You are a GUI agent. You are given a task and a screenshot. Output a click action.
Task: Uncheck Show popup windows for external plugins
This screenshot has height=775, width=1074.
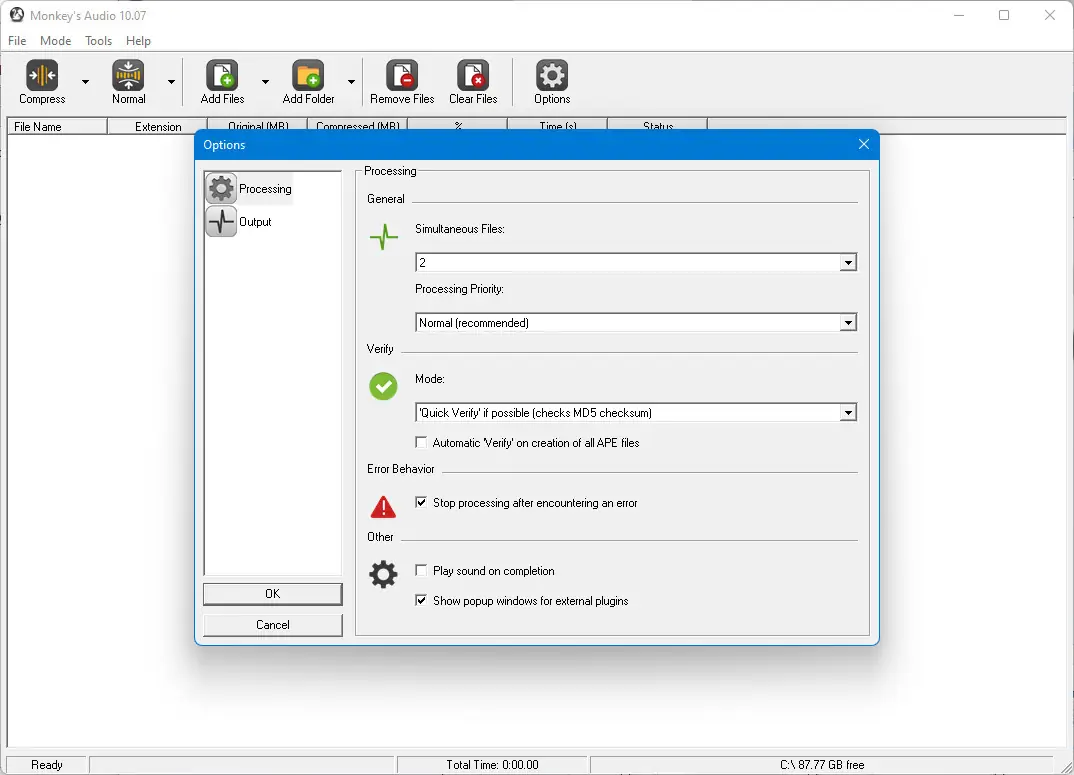click(x=421, y=600)
